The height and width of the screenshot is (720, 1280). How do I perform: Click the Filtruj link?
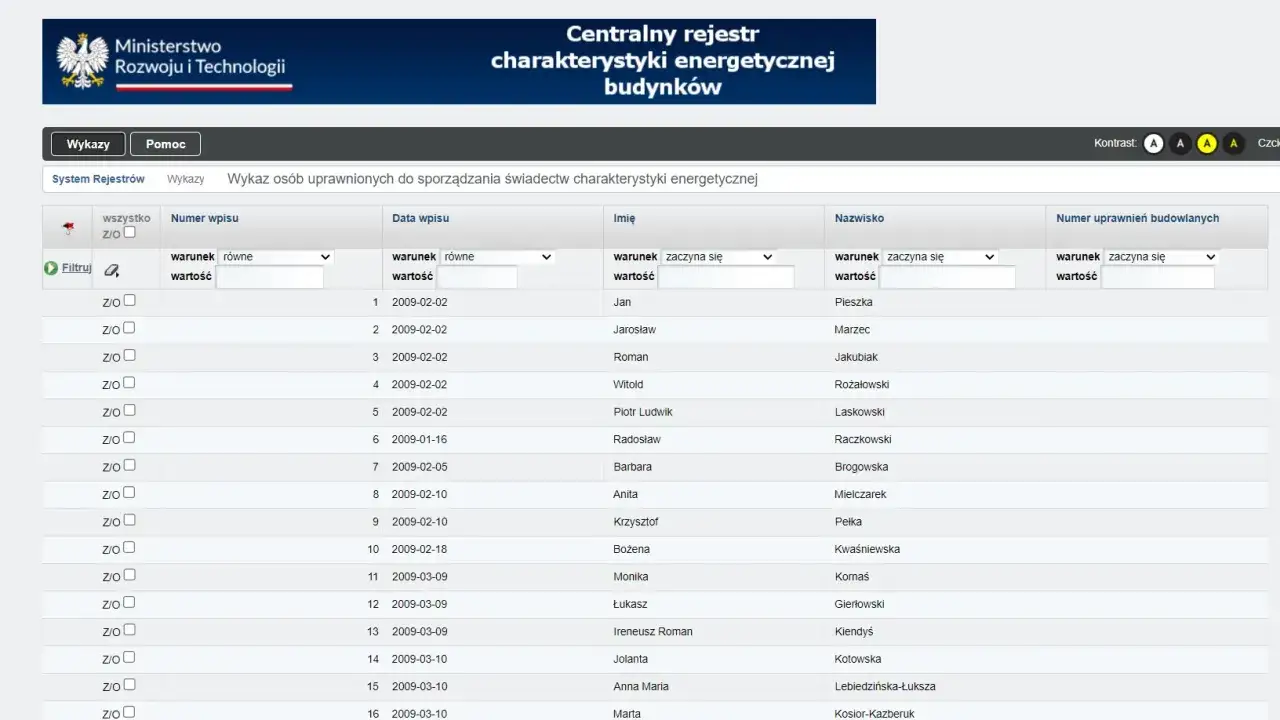77,268
